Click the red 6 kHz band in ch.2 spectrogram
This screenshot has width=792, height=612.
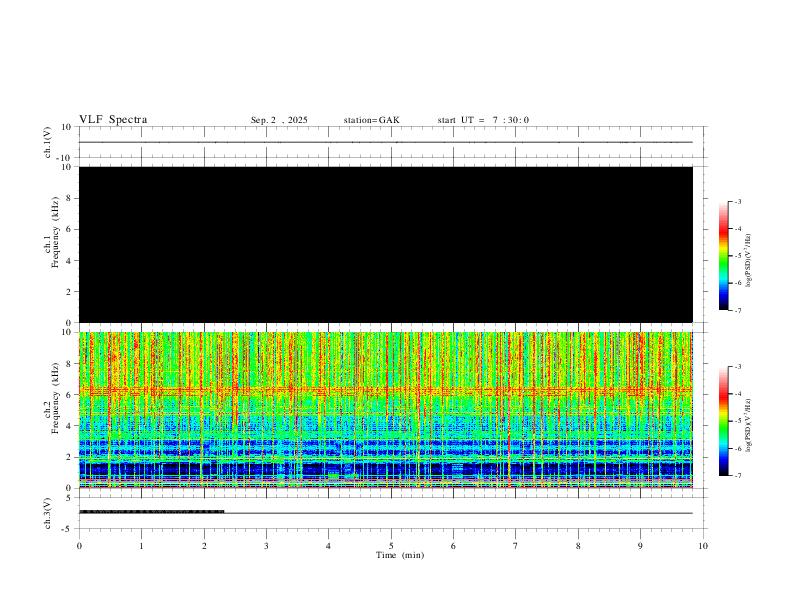click(x=386, y=390)
